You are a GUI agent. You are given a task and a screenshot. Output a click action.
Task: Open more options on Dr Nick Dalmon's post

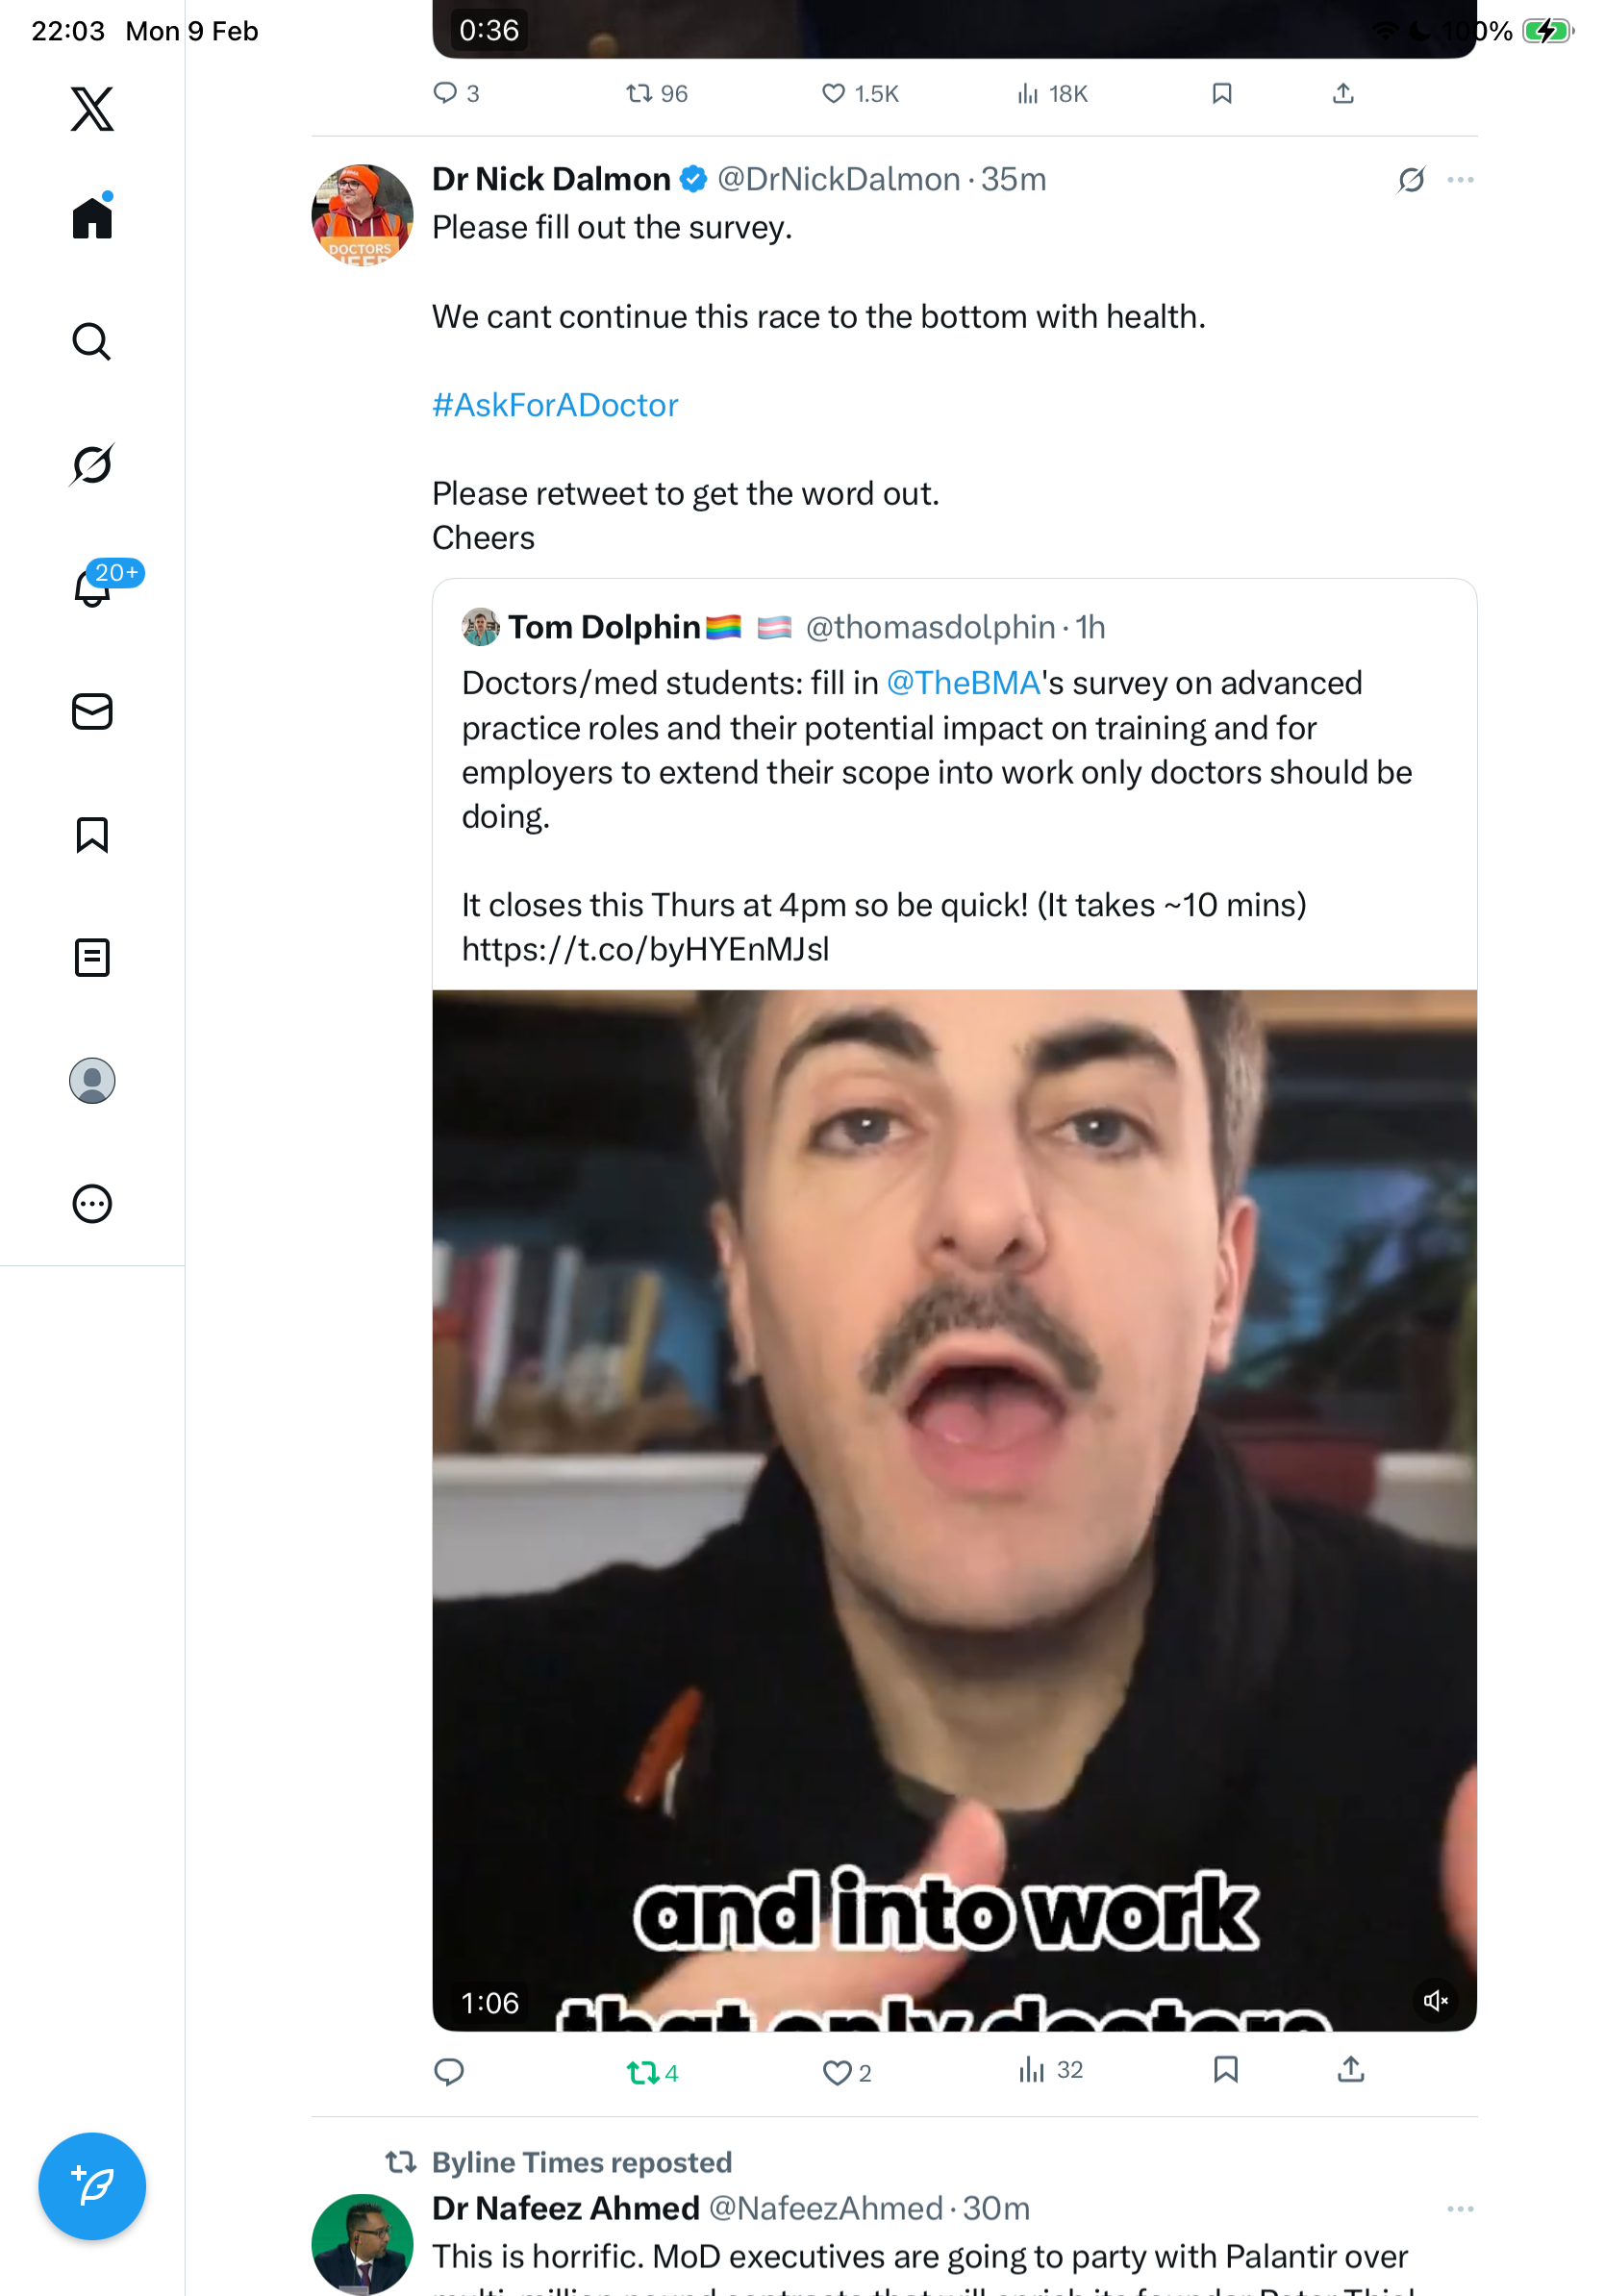point(1460,180)
